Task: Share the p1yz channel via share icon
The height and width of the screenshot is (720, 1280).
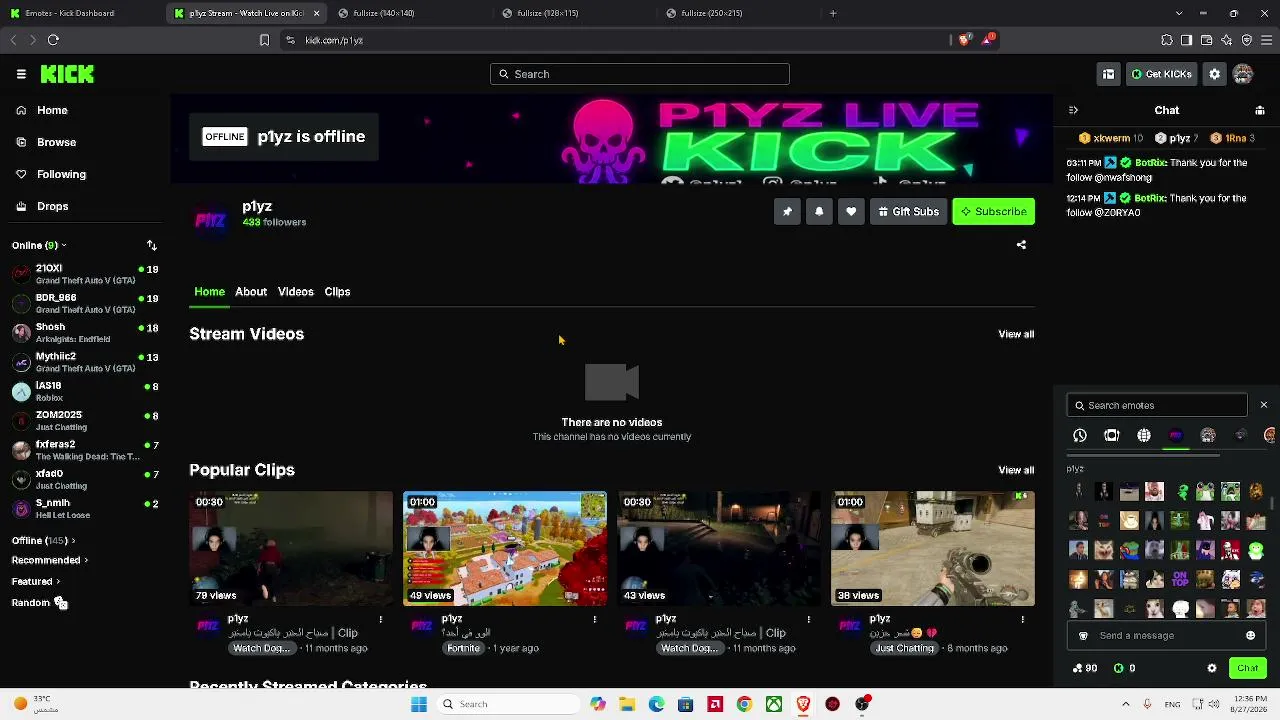Action: [1021, 245]
